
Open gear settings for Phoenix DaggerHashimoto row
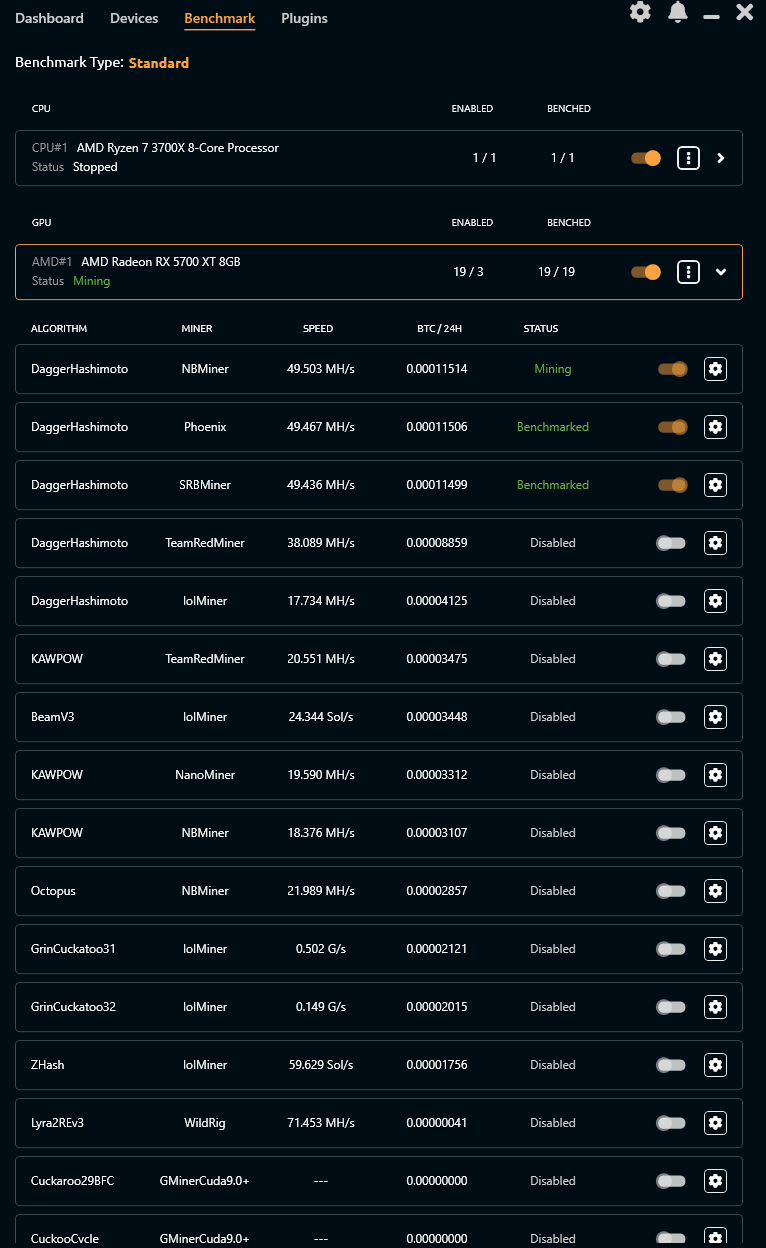[715, 427]
